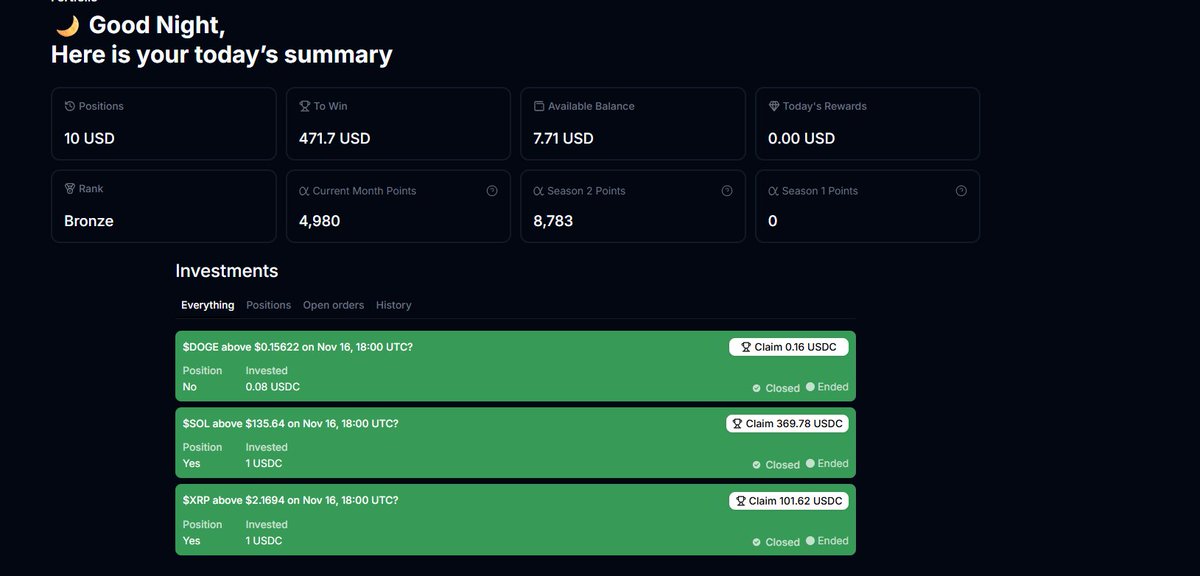1200x576 pixels.
Task: Click the 0.00 USD rewards value
Action: coord(802,139)
